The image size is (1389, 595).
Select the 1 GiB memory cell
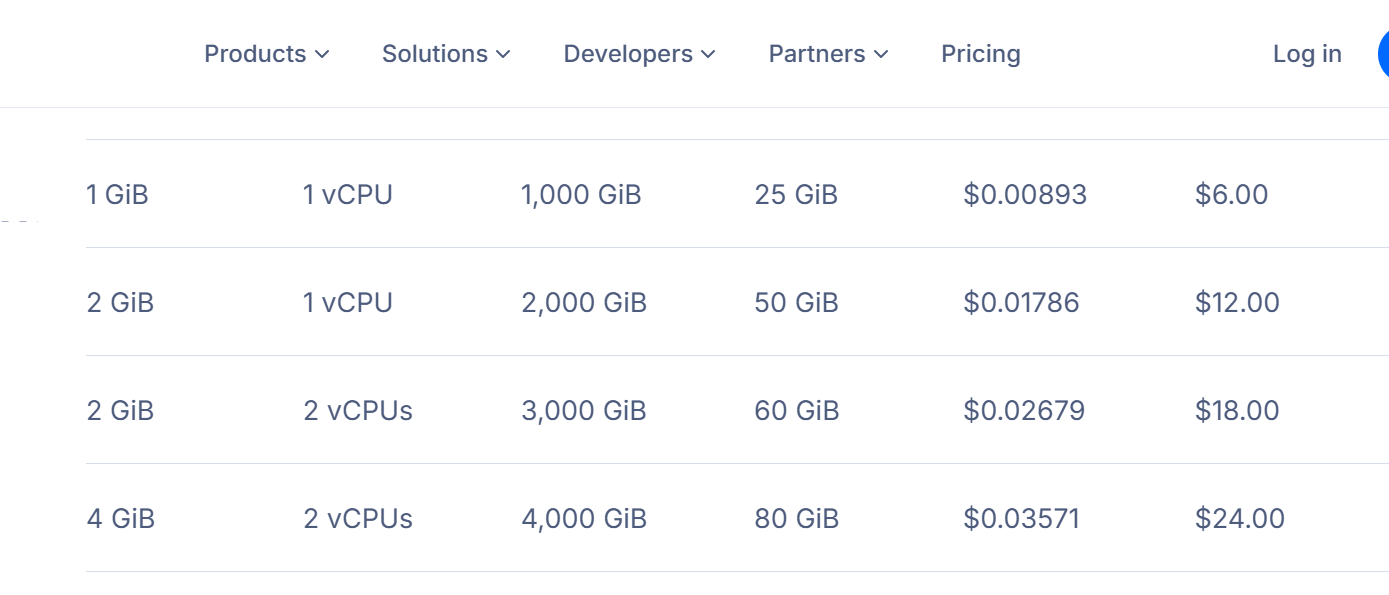click(x=118, y=194)
